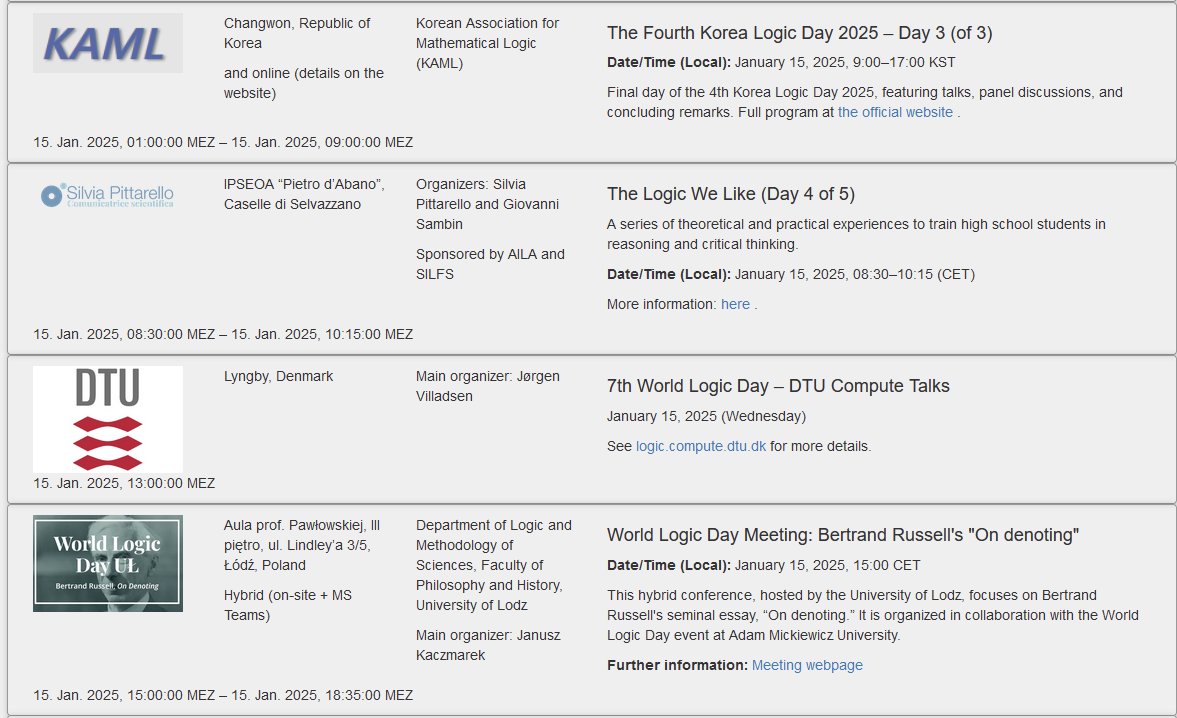
Task: Click 'Korean Association for Mathematical Logic (KAML)' text
Action: [x=487, y=43]
